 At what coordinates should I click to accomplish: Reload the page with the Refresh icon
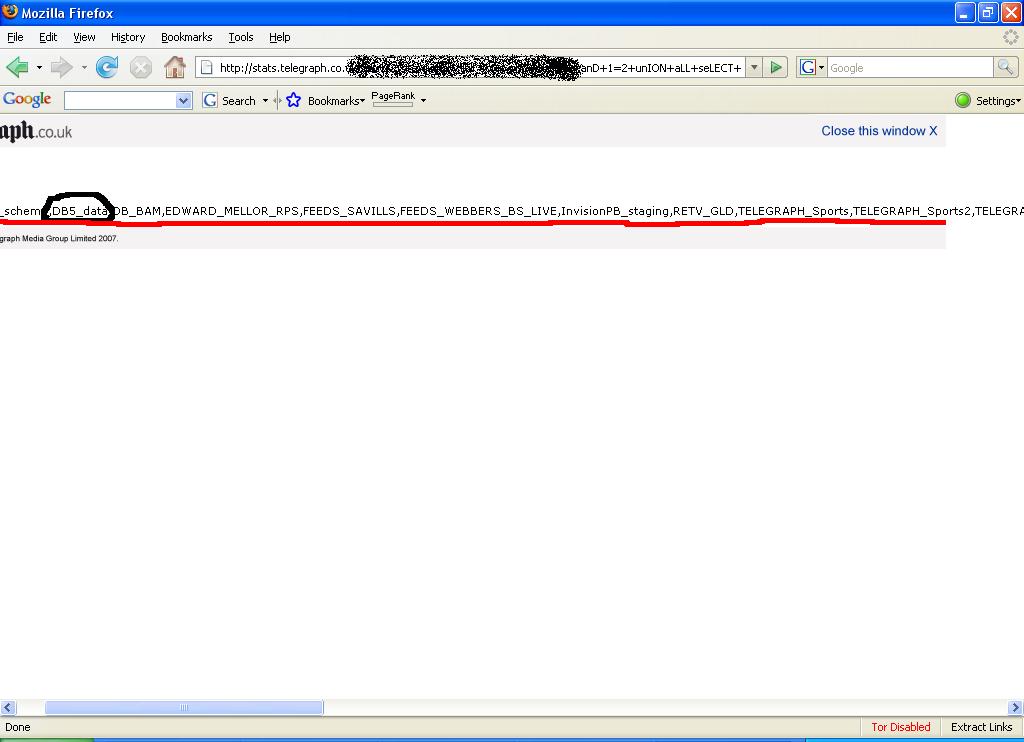tap(107, 67)
